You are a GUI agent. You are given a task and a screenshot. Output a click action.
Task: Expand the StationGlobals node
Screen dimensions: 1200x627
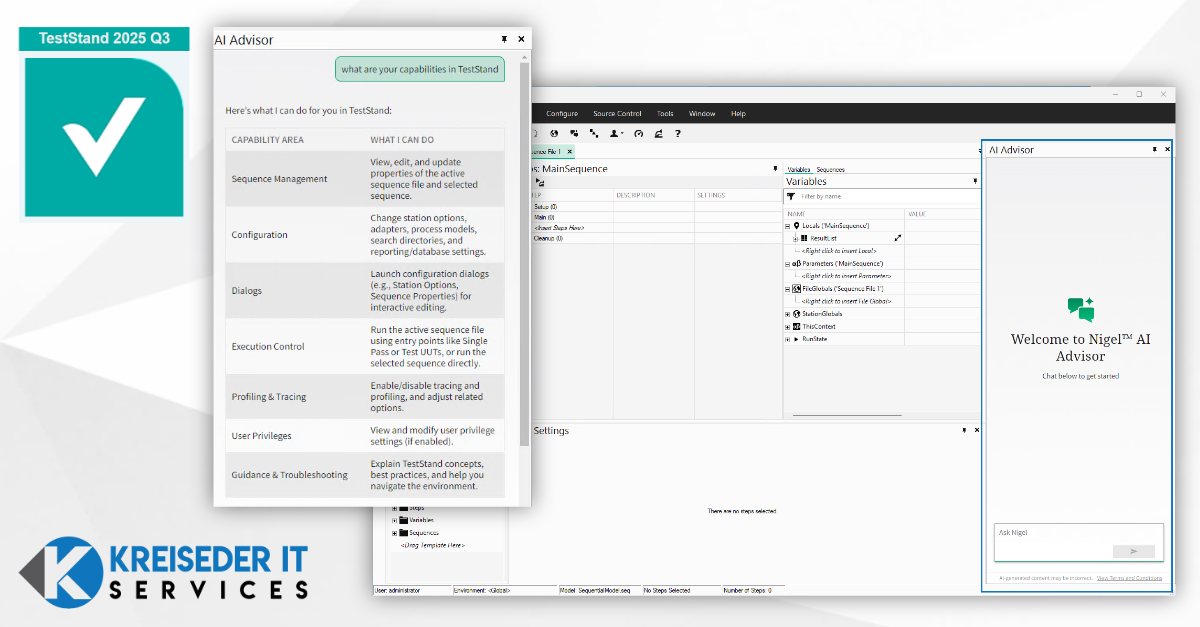pyautogui.click(x=787, y=314)
